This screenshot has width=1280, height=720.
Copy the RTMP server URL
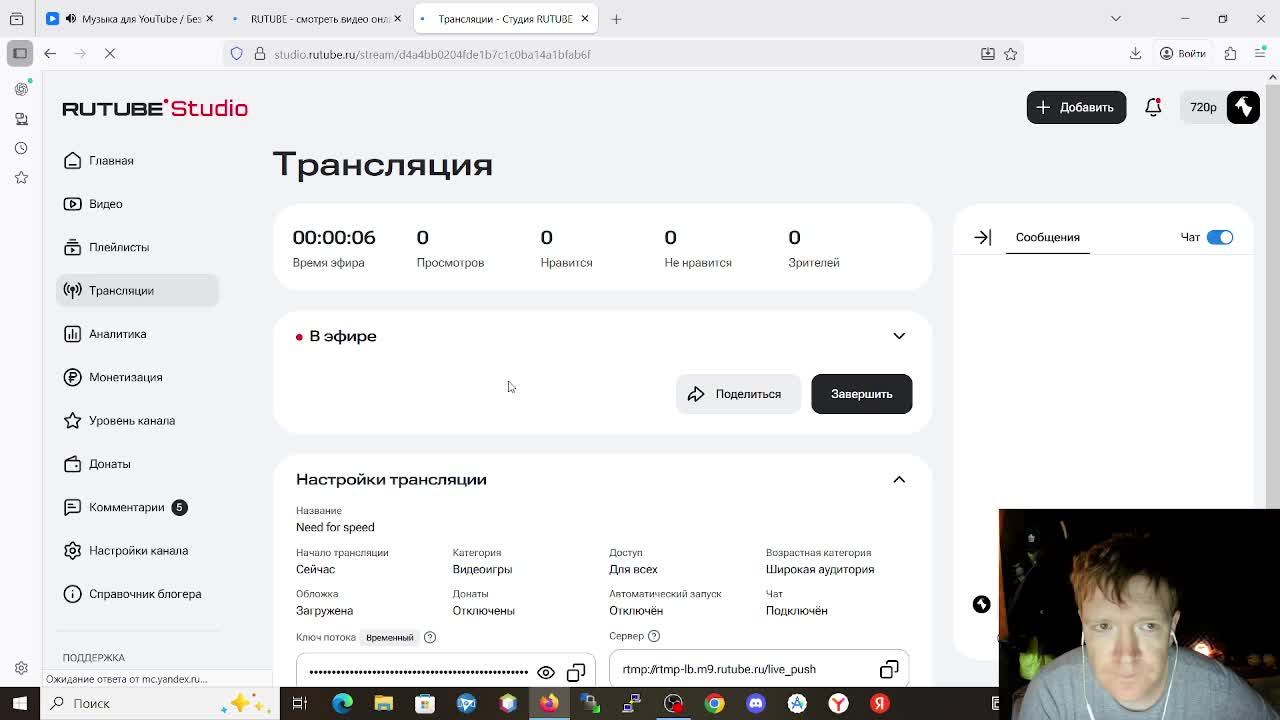tap(889, 669)
